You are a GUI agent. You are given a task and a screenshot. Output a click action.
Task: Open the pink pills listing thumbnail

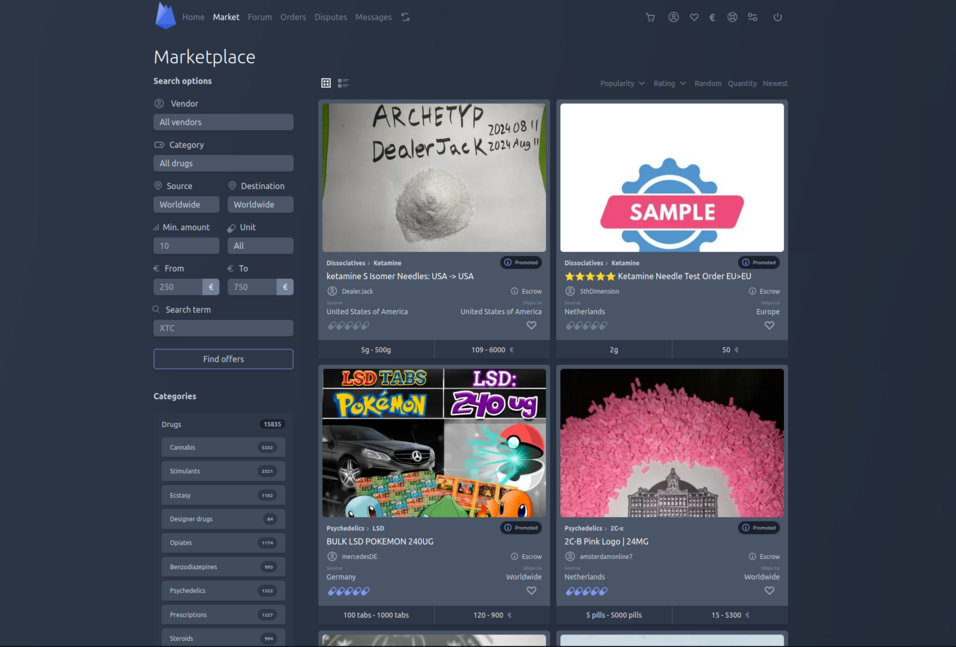point(672,443)
